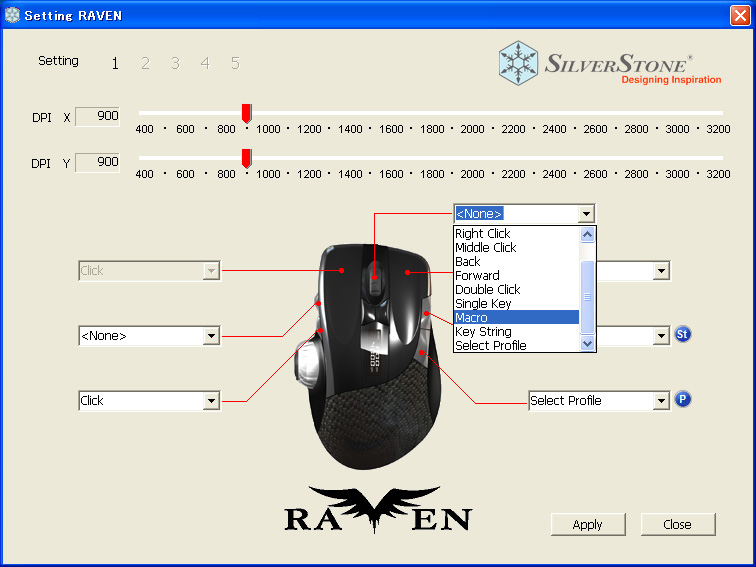Open the Select Profile dropdown

[x=661, y=401]
